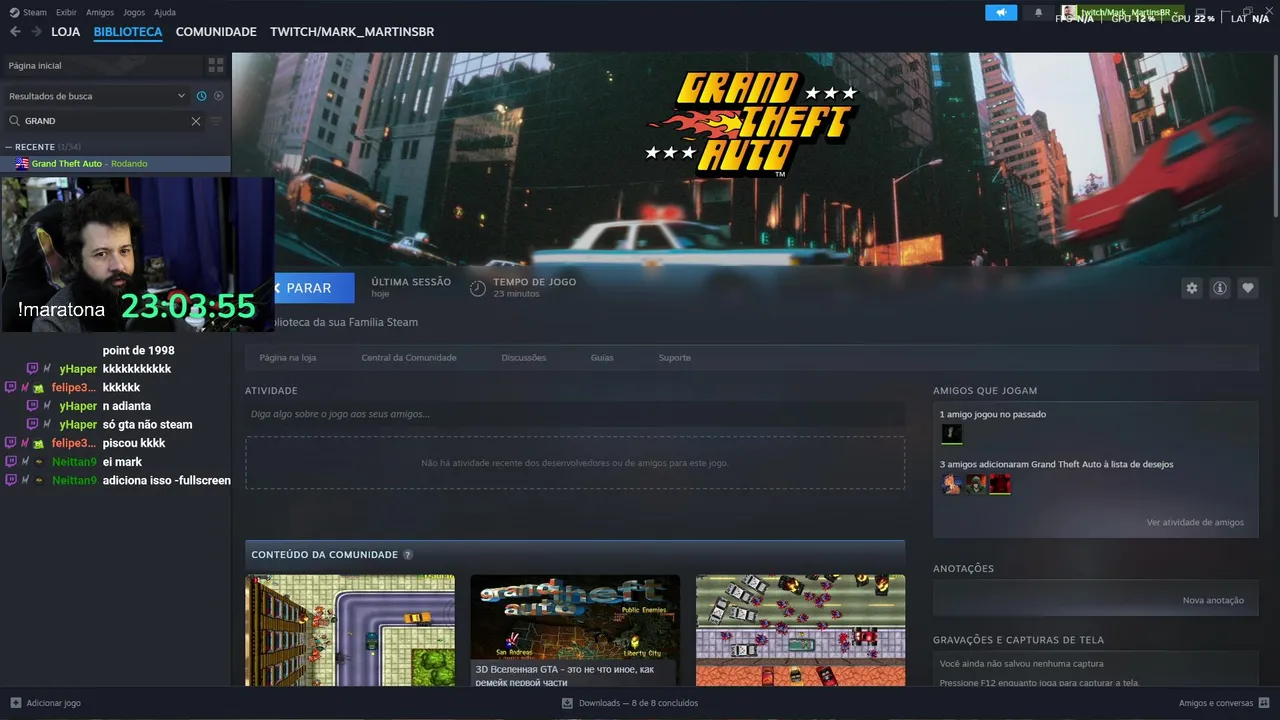Click the third red wishlist friend avatar
The image size is (1280, 720).
pyautogui.click(x=1000, y=484)
